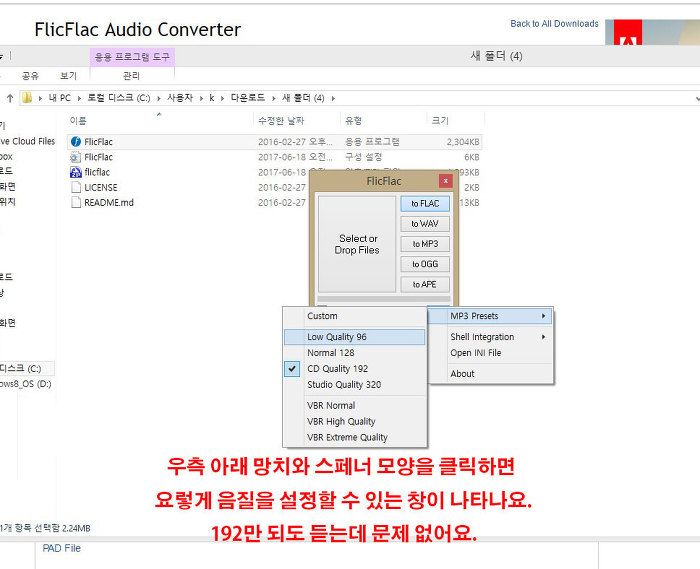Click the Up arrow in Explorer navigation

point(10,98)
